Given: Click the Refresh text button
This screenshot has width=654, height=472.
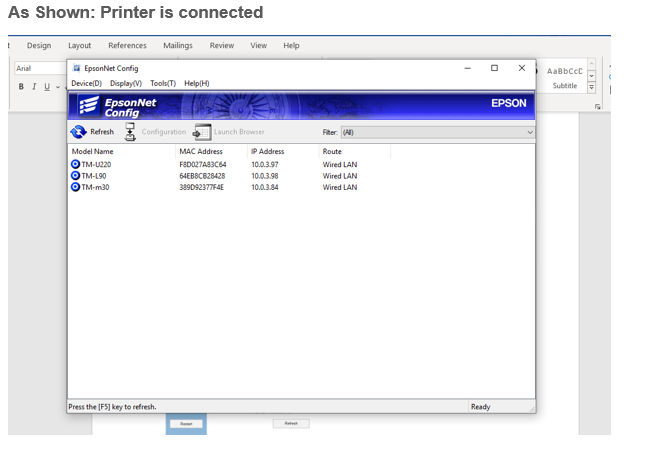Looking at the screenshot, I should tap(102, 132).
